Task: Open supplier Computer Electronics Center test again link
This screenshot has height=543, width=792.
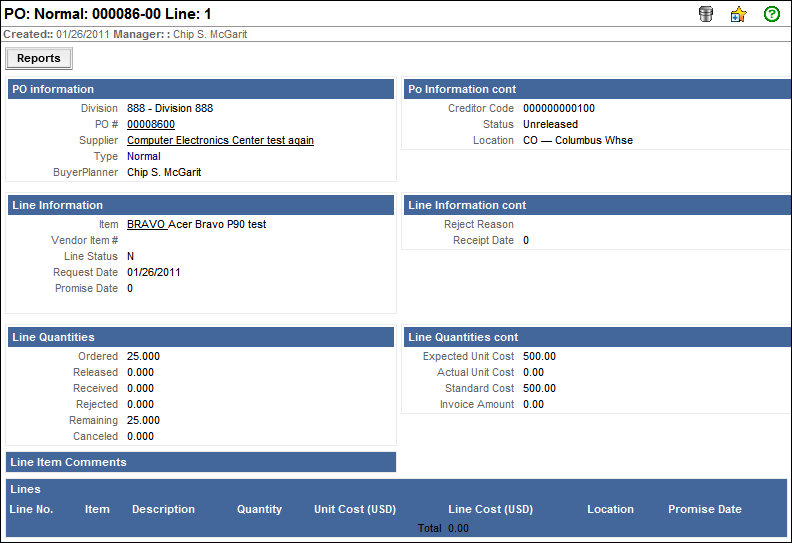Action: tap(220, 140)
